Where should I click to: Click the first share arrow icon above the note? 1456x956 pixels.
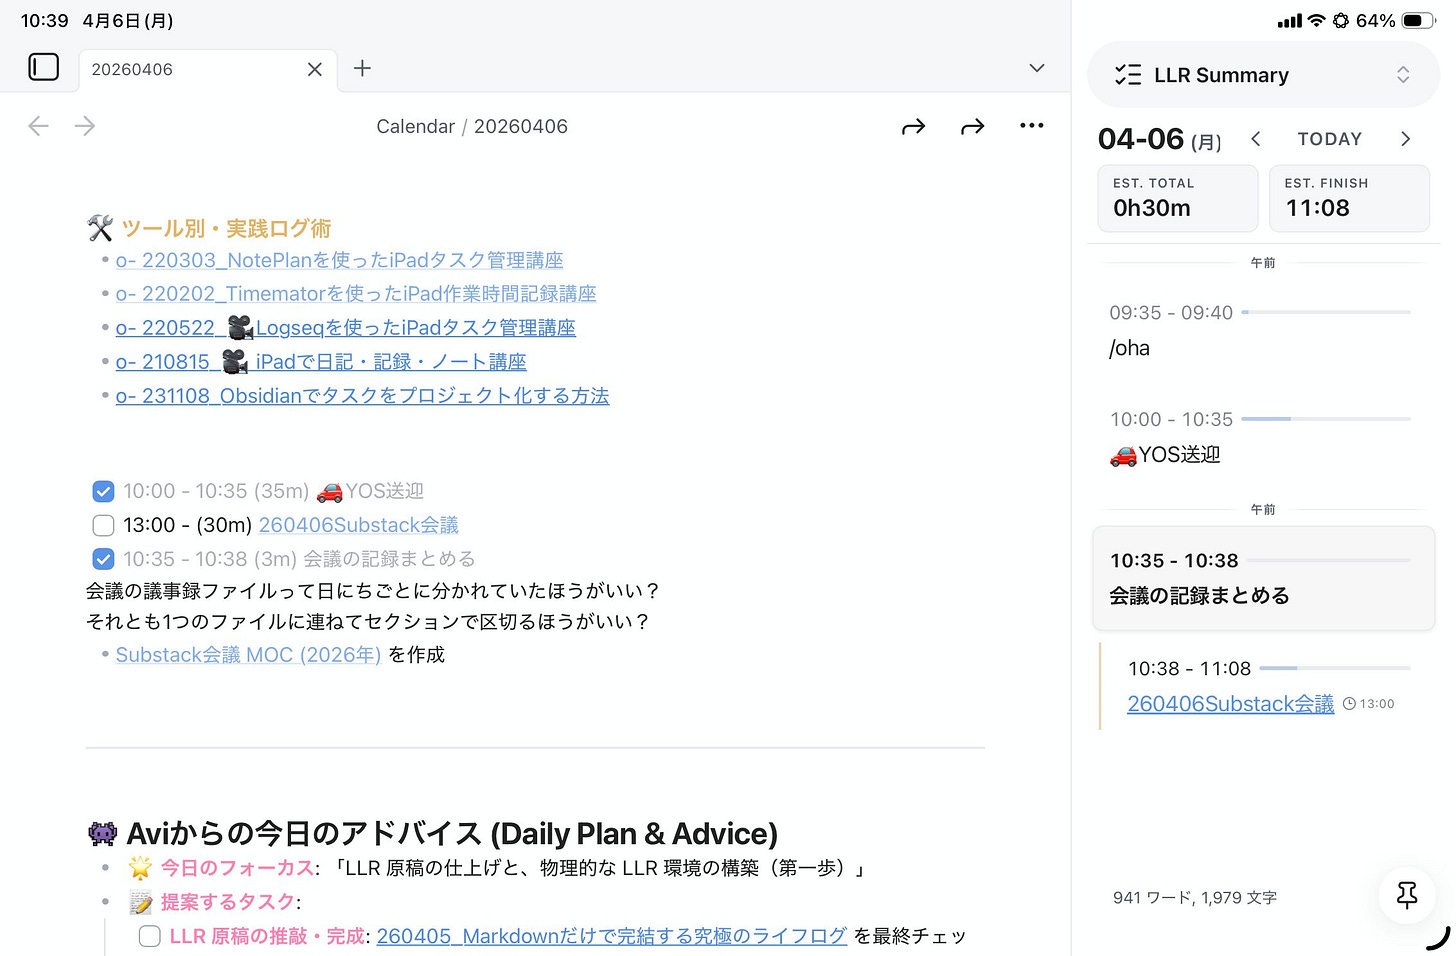(x=913, y=125)
